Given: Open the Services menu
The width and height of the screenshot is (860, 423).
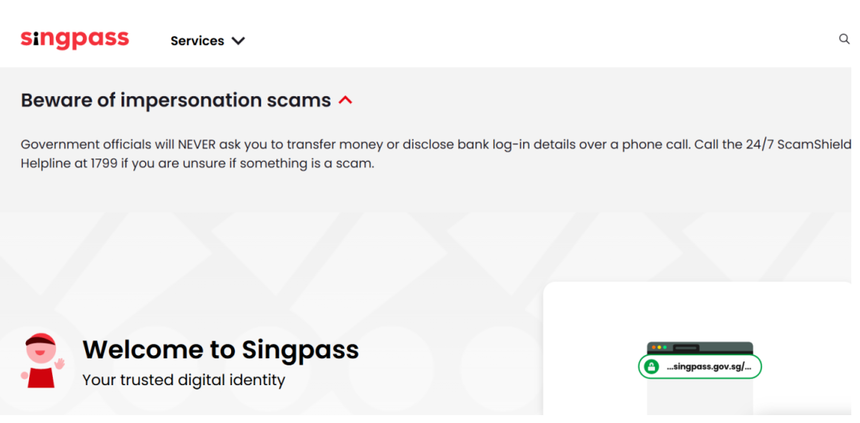Looking at the screenshot, I should [197, 41].
